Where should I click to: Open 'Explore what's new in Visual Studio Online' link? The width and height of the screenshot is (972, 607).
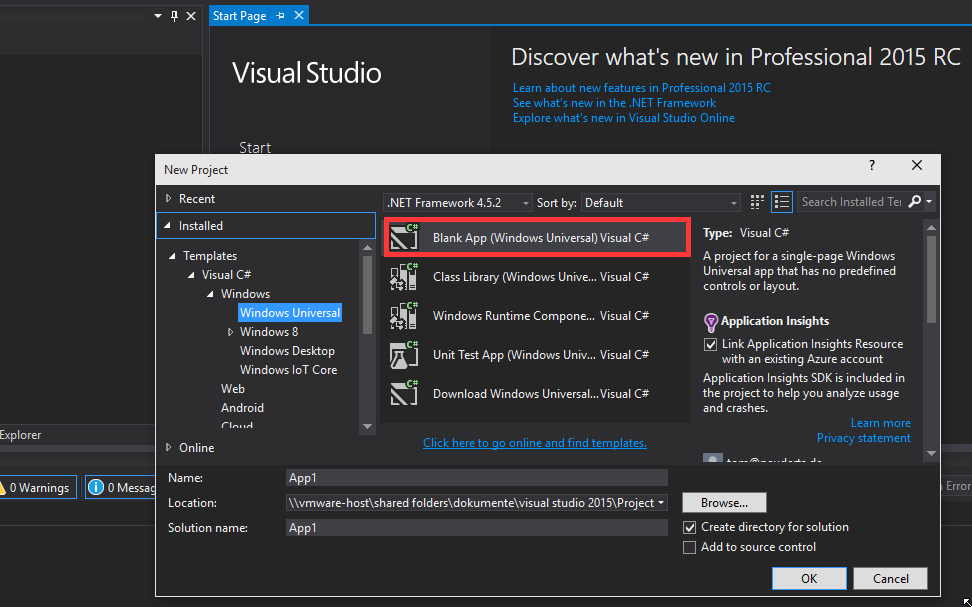tap(624, 118)
